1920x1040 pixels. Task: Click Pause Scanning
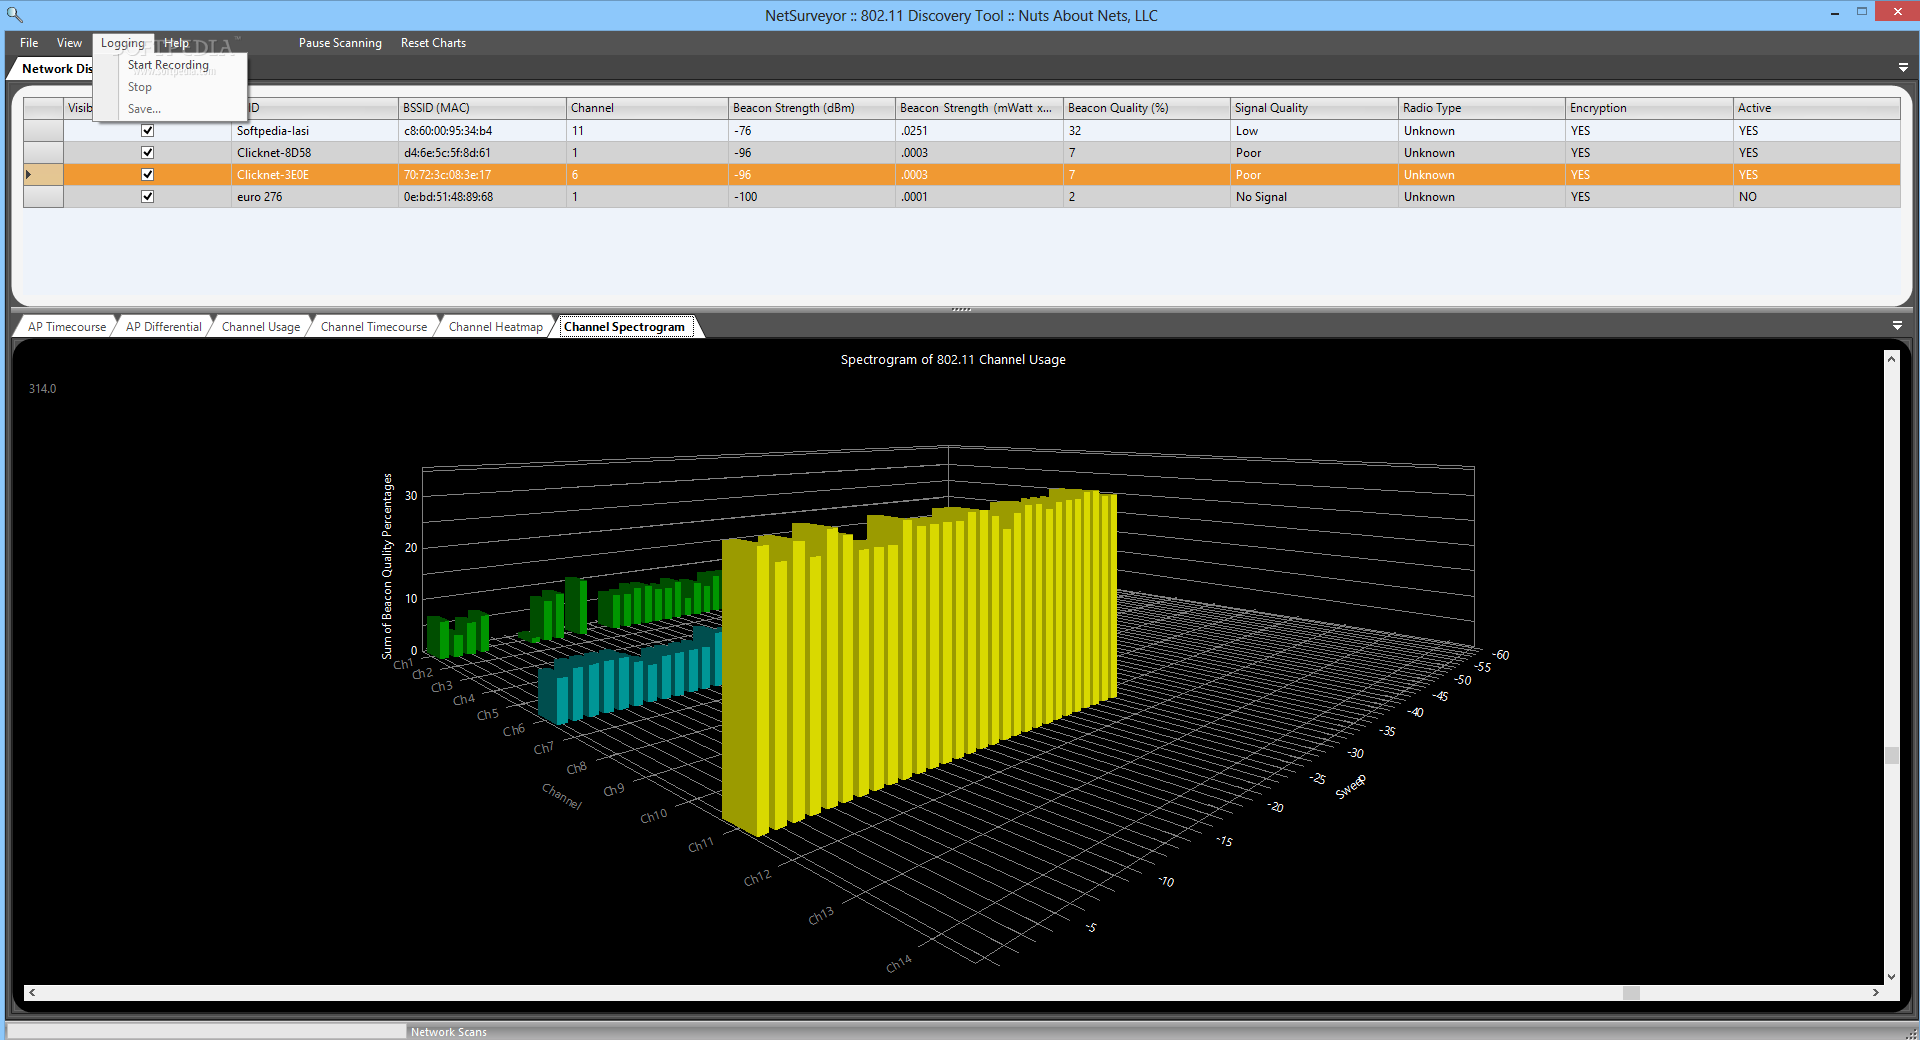pyautogui.click(x=340, y=43)
